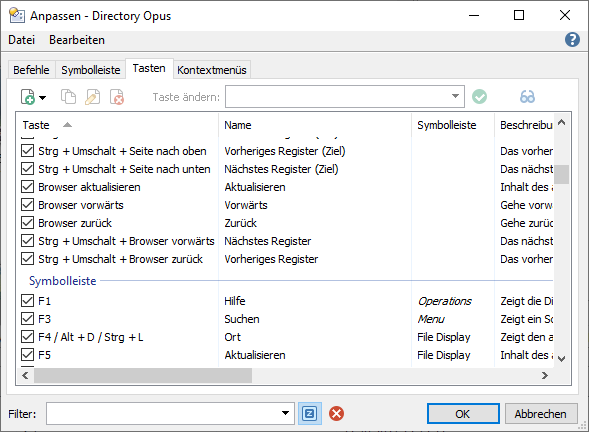The image size is (589, 432).
Task: Click the OK button
Action: [463, 414]
